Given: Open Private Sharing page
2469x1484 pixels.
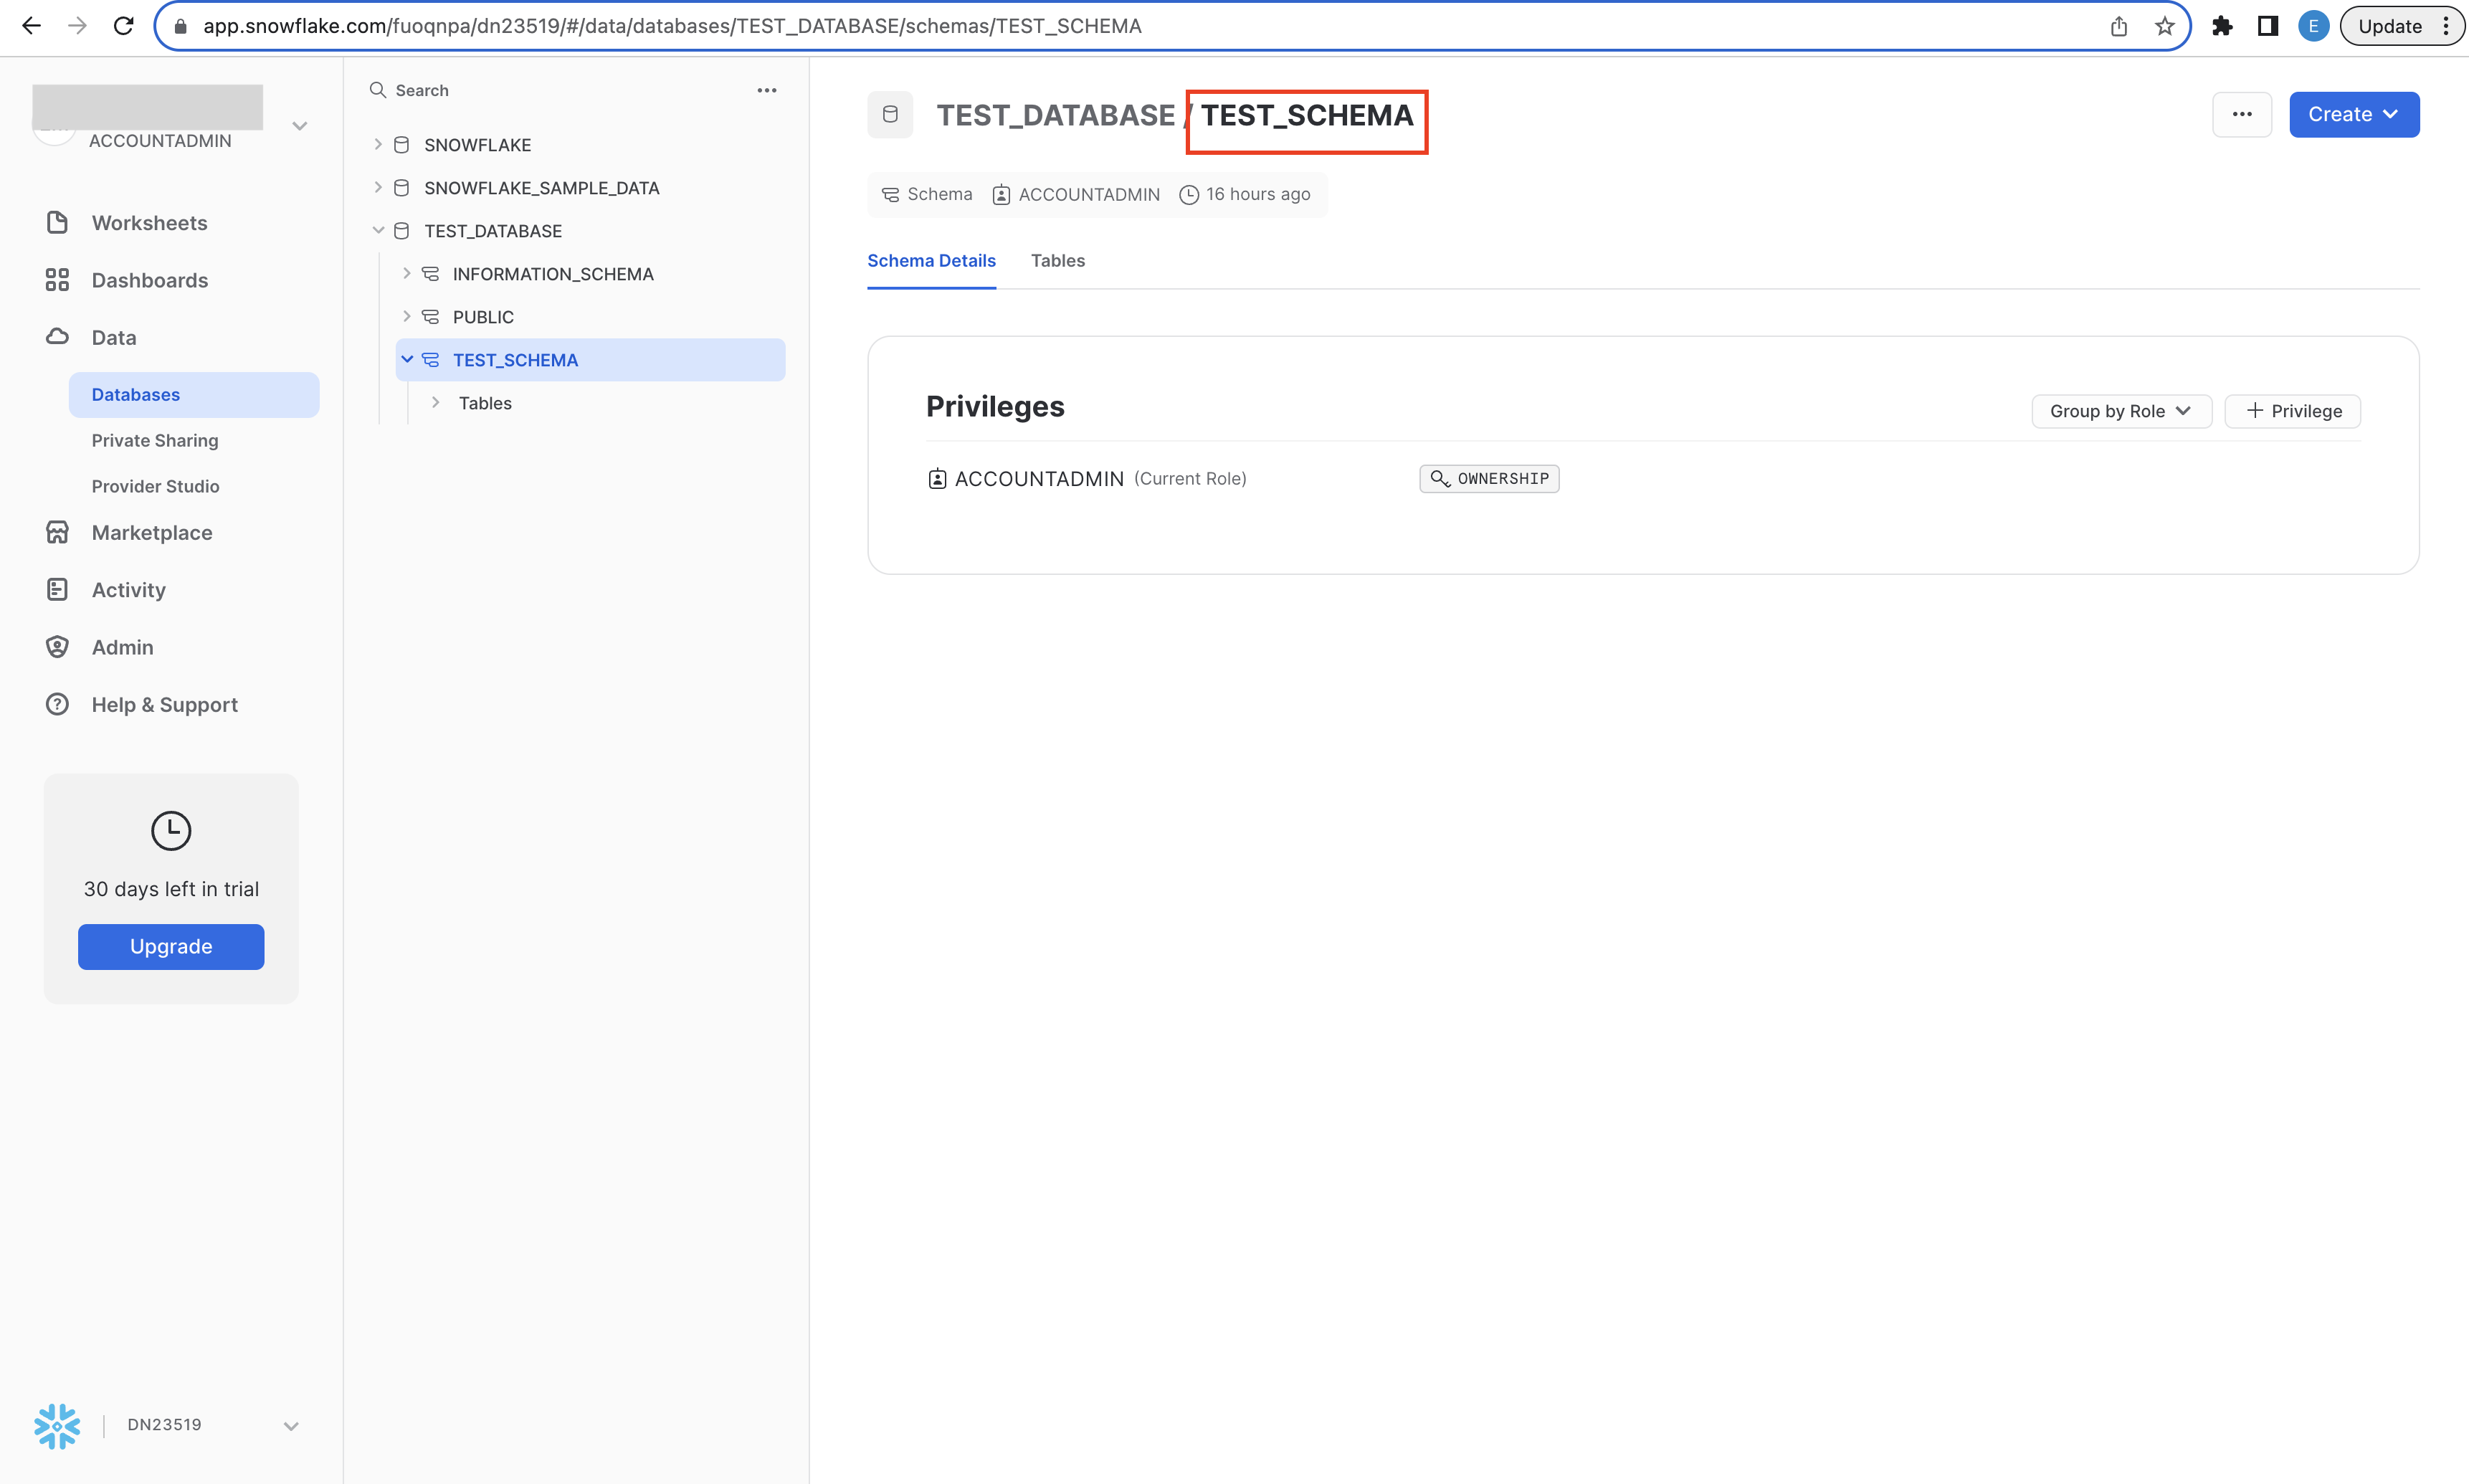Looking at the screenshot, I should coord(155,440).
